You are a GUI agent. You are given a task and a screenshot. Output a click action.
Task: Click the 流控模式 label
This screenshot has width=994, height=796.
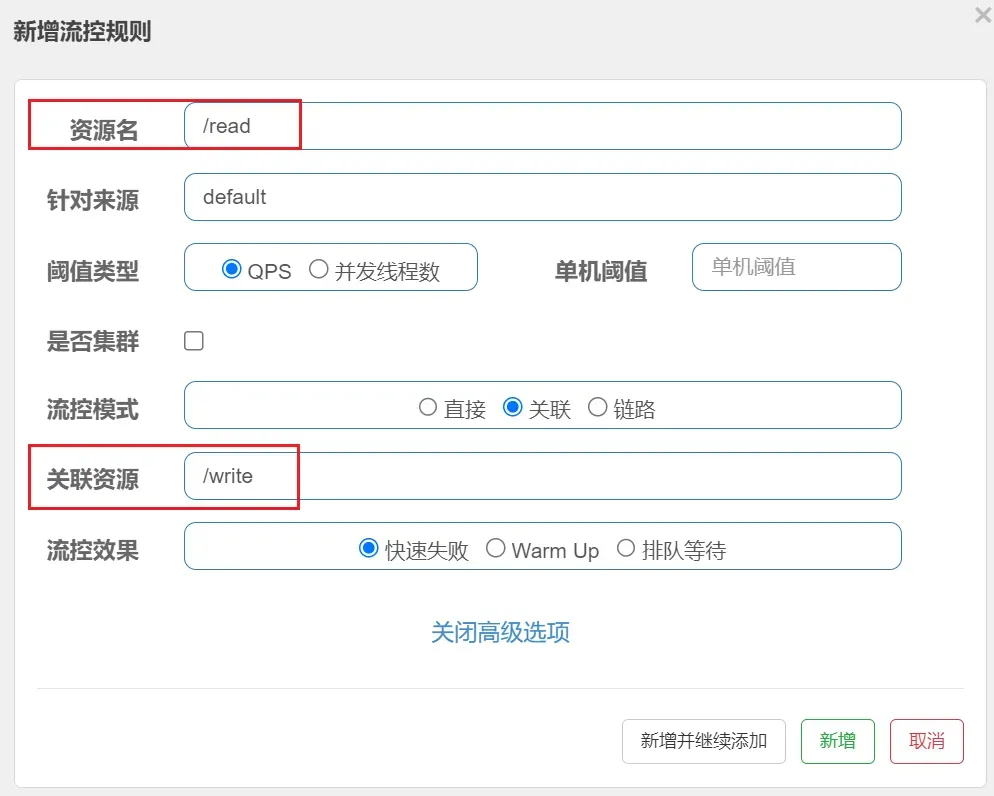(x=93, y=409)
